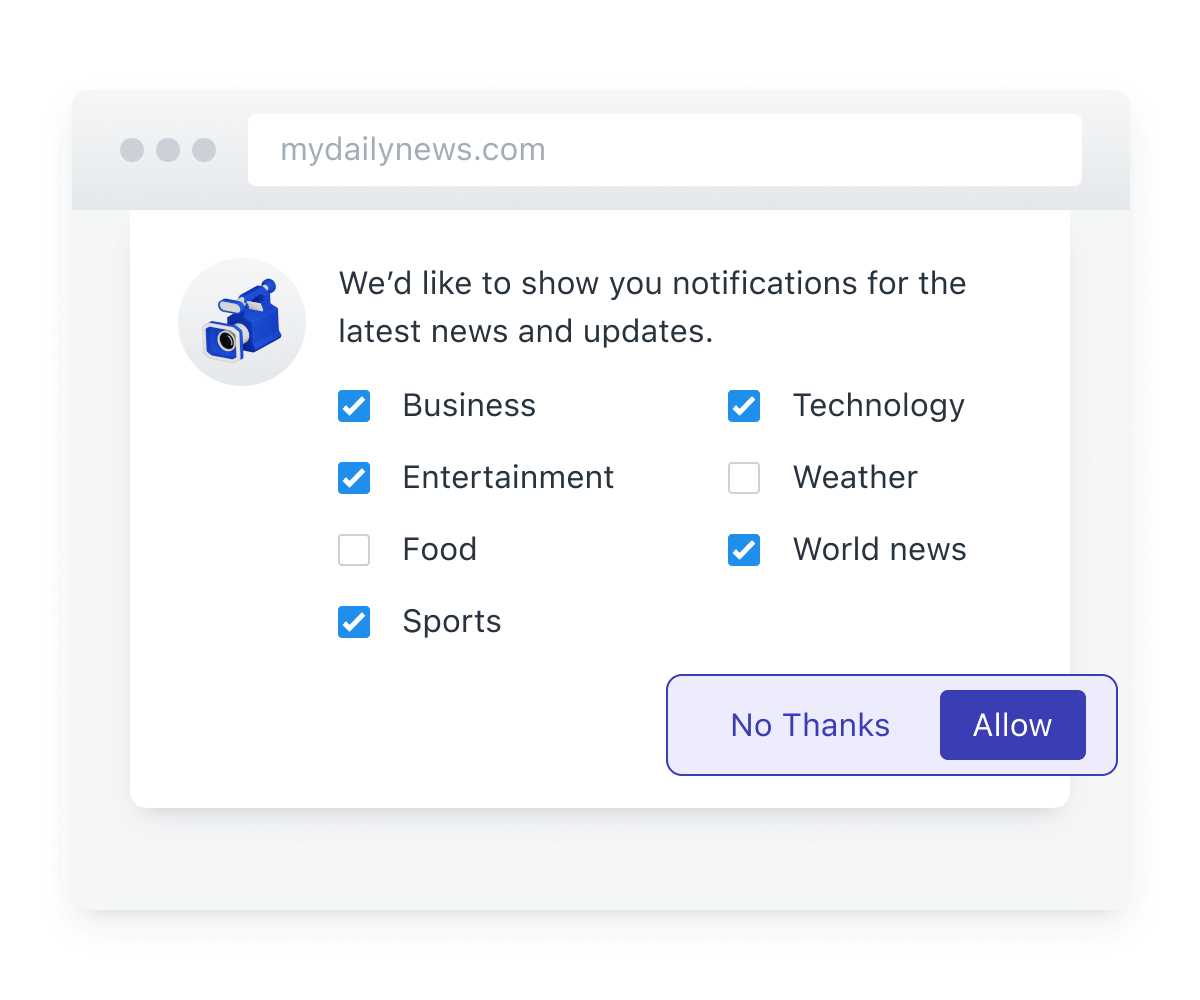The width and height of the screenshot is (1200, 1000).
Task: Enable the Food checkbox
Action: [354, 550]
